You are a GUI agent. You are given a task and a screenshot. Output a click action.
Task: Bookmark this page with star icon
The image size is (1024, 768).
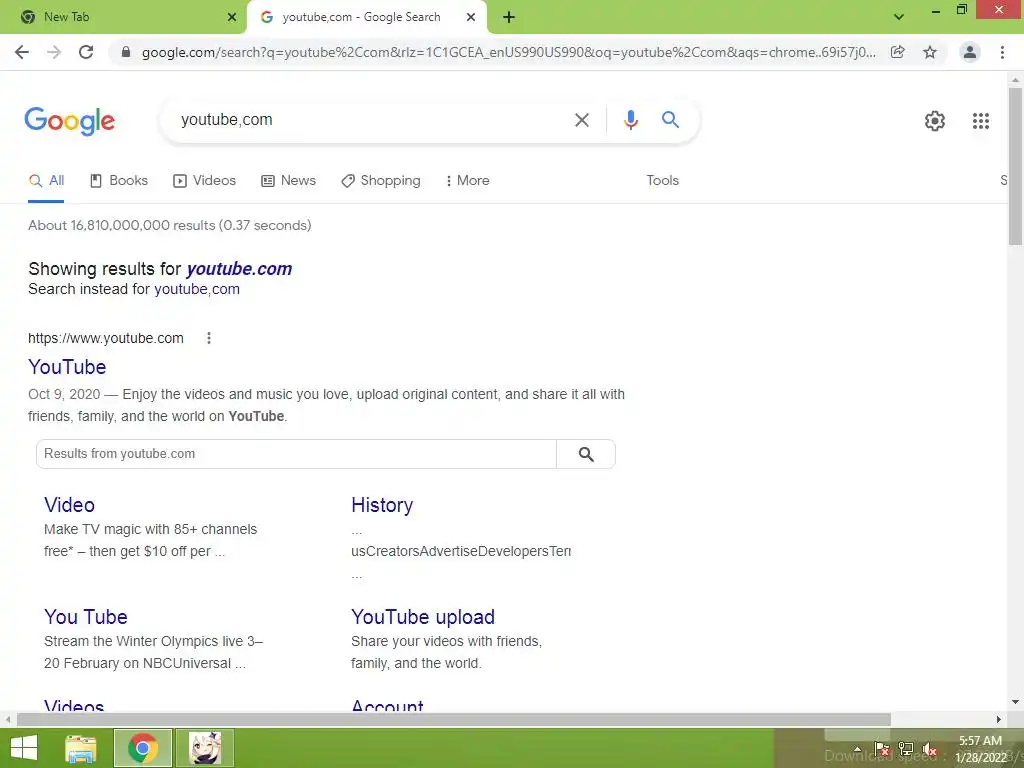click(930, 52)
